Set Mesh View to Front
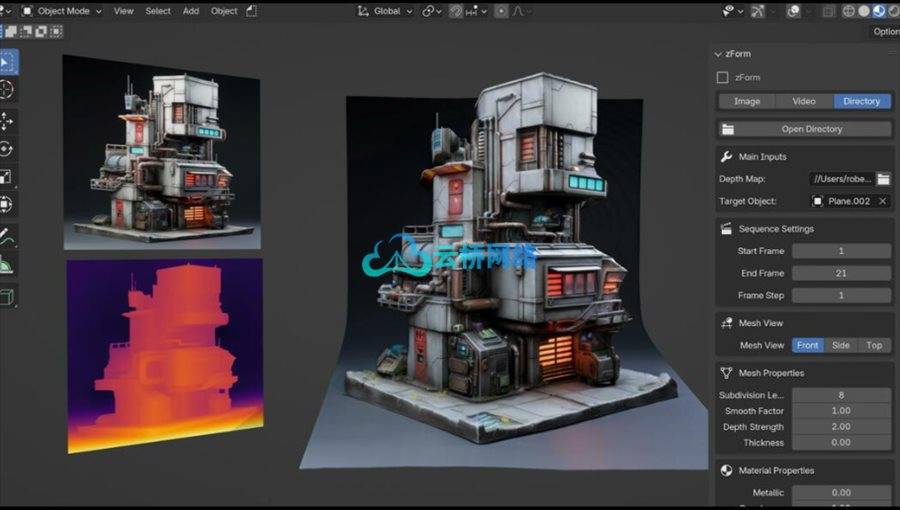This screenshot has height=510, width=900. [808, 345]
